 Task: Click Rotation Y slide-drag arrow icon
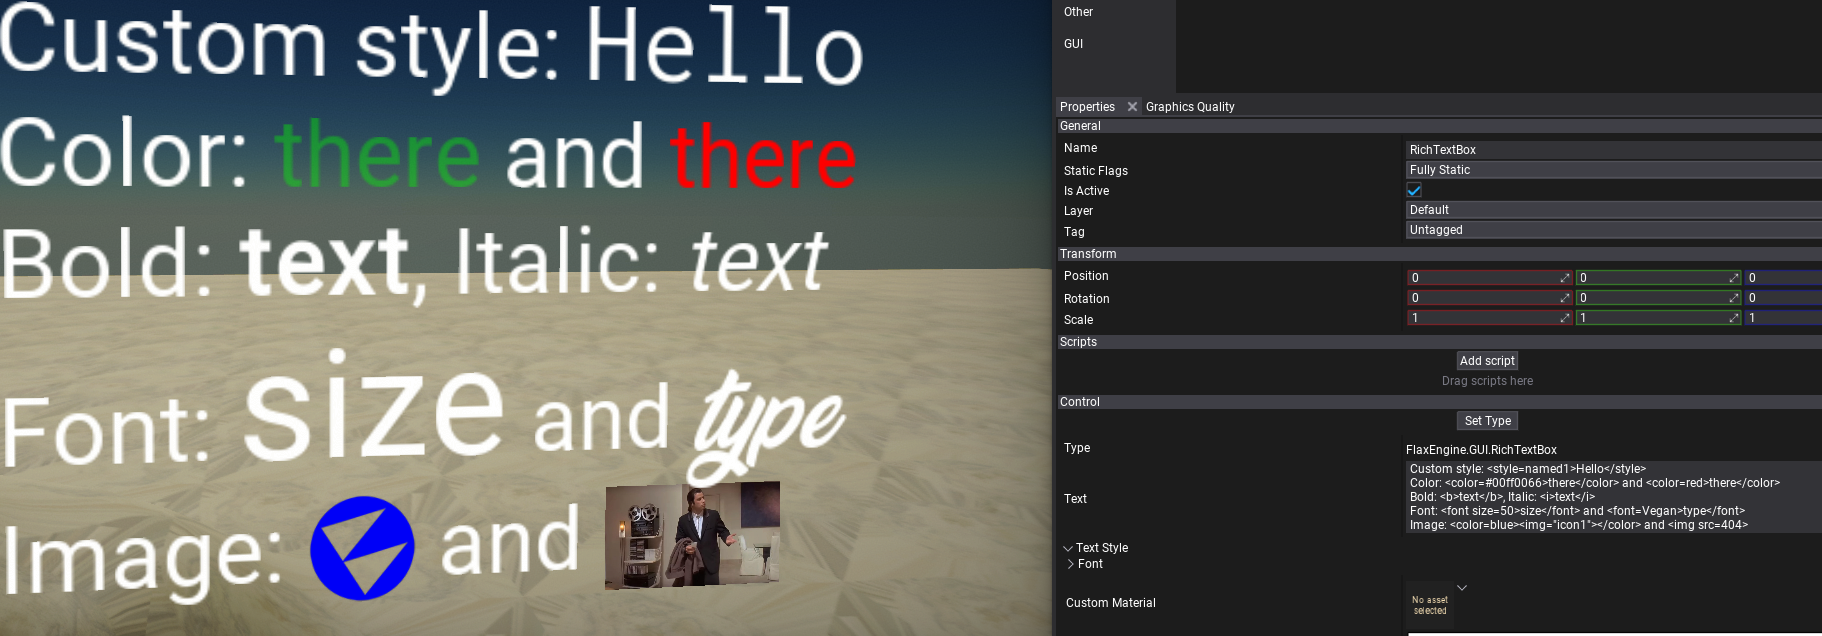[x=1733, y=298]
